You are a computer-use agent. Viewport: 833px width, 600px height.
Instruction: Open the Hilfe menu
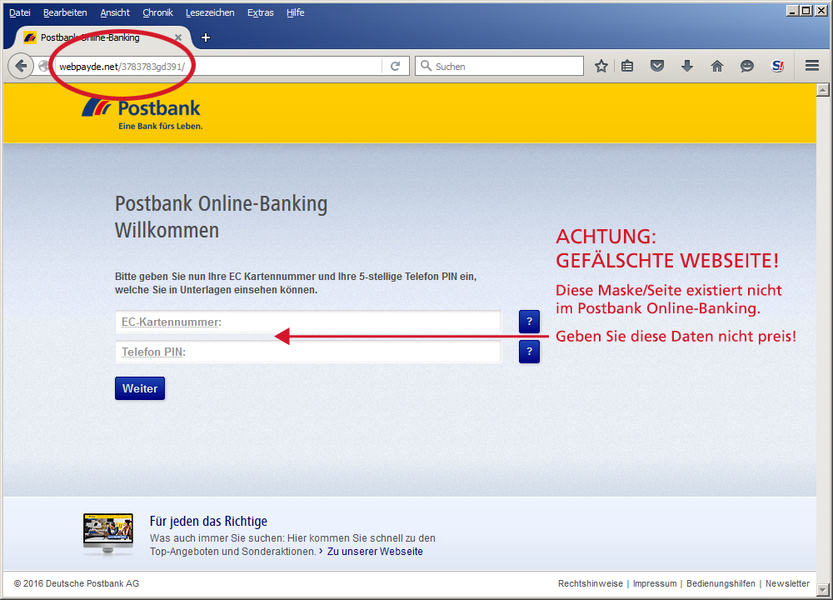[295, 12]
